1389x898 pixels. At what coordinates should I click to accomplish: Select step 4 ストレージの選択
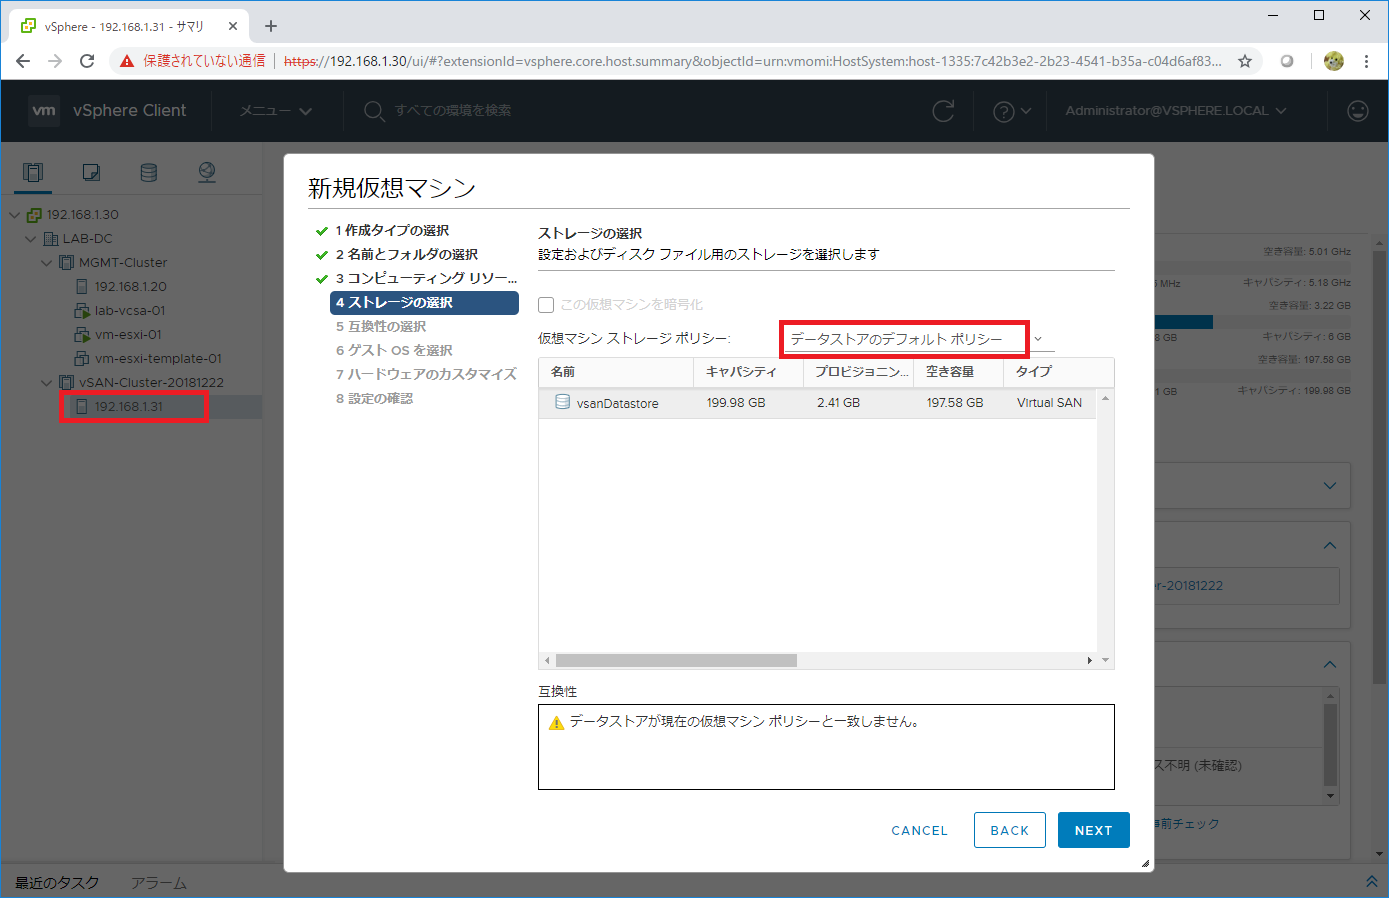(x=424, y=302)
